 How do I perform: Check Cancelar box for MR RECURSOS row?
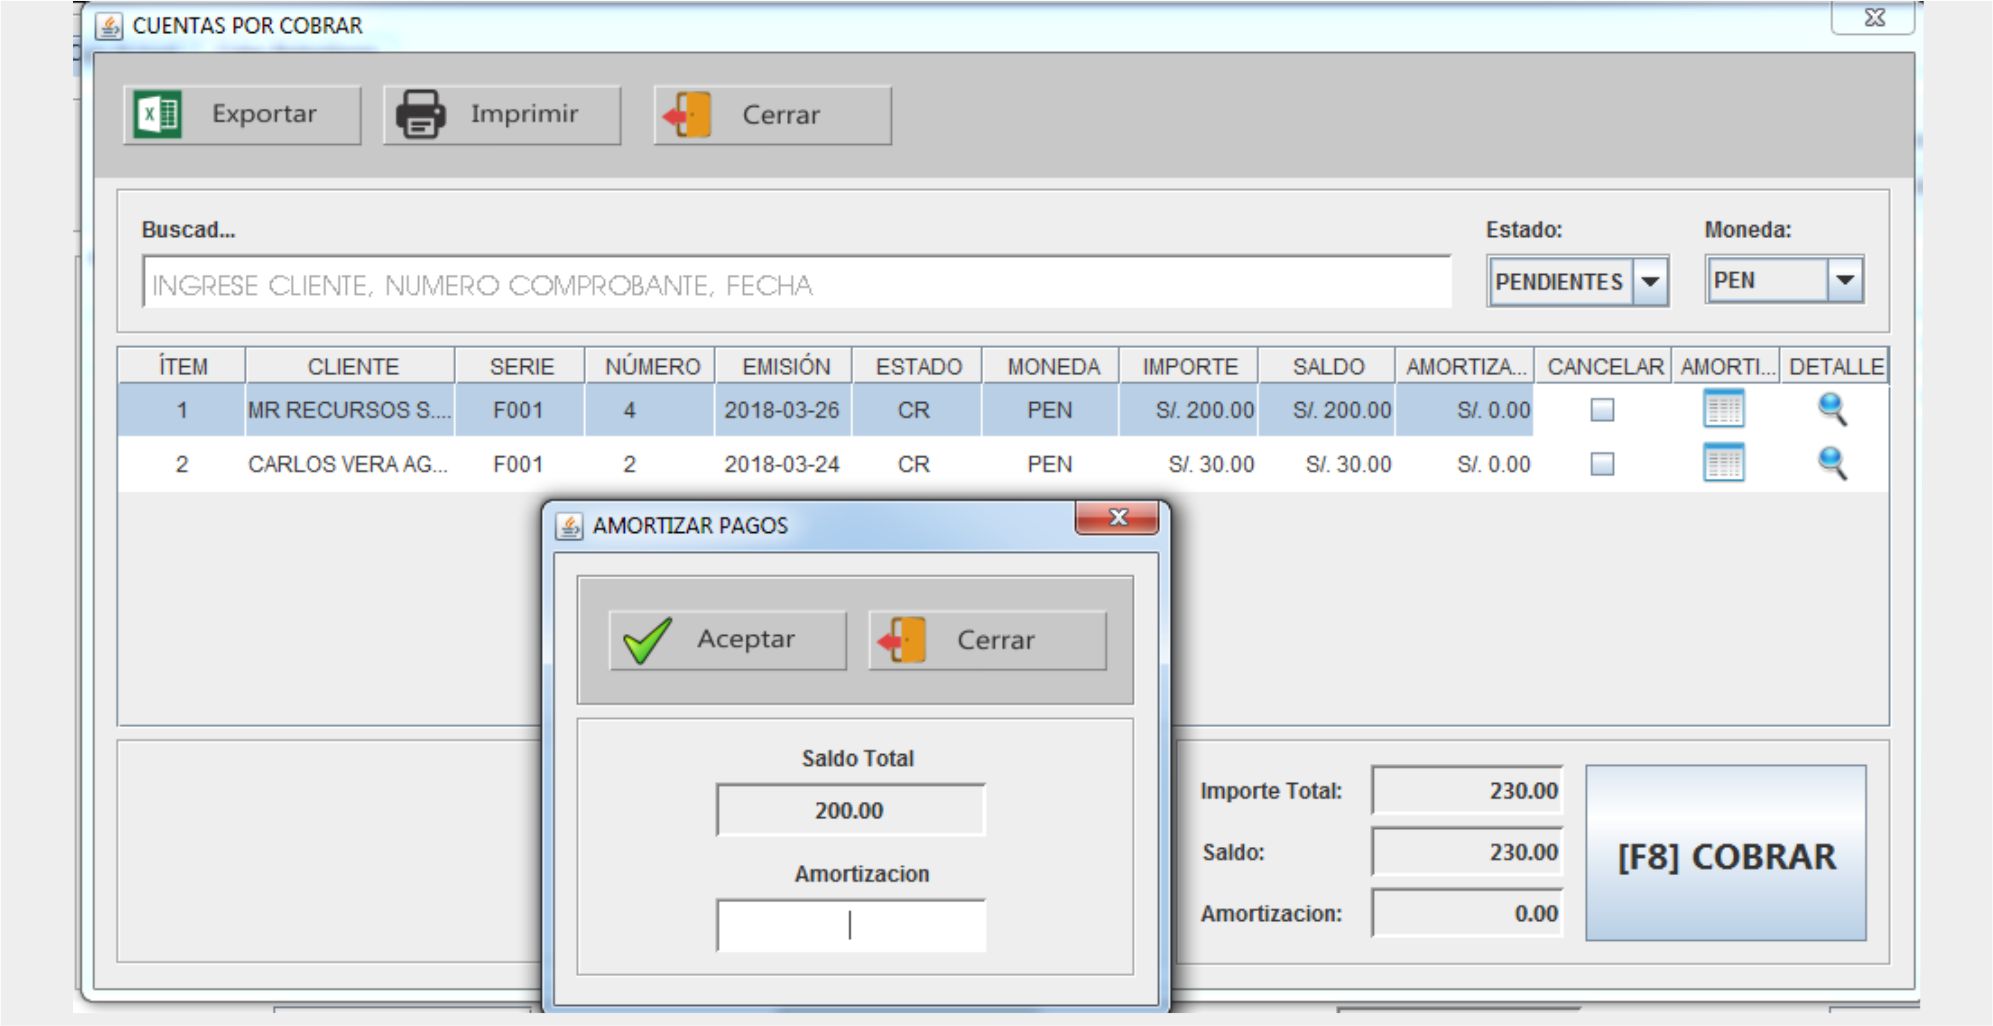click(x=1602, y=410)
